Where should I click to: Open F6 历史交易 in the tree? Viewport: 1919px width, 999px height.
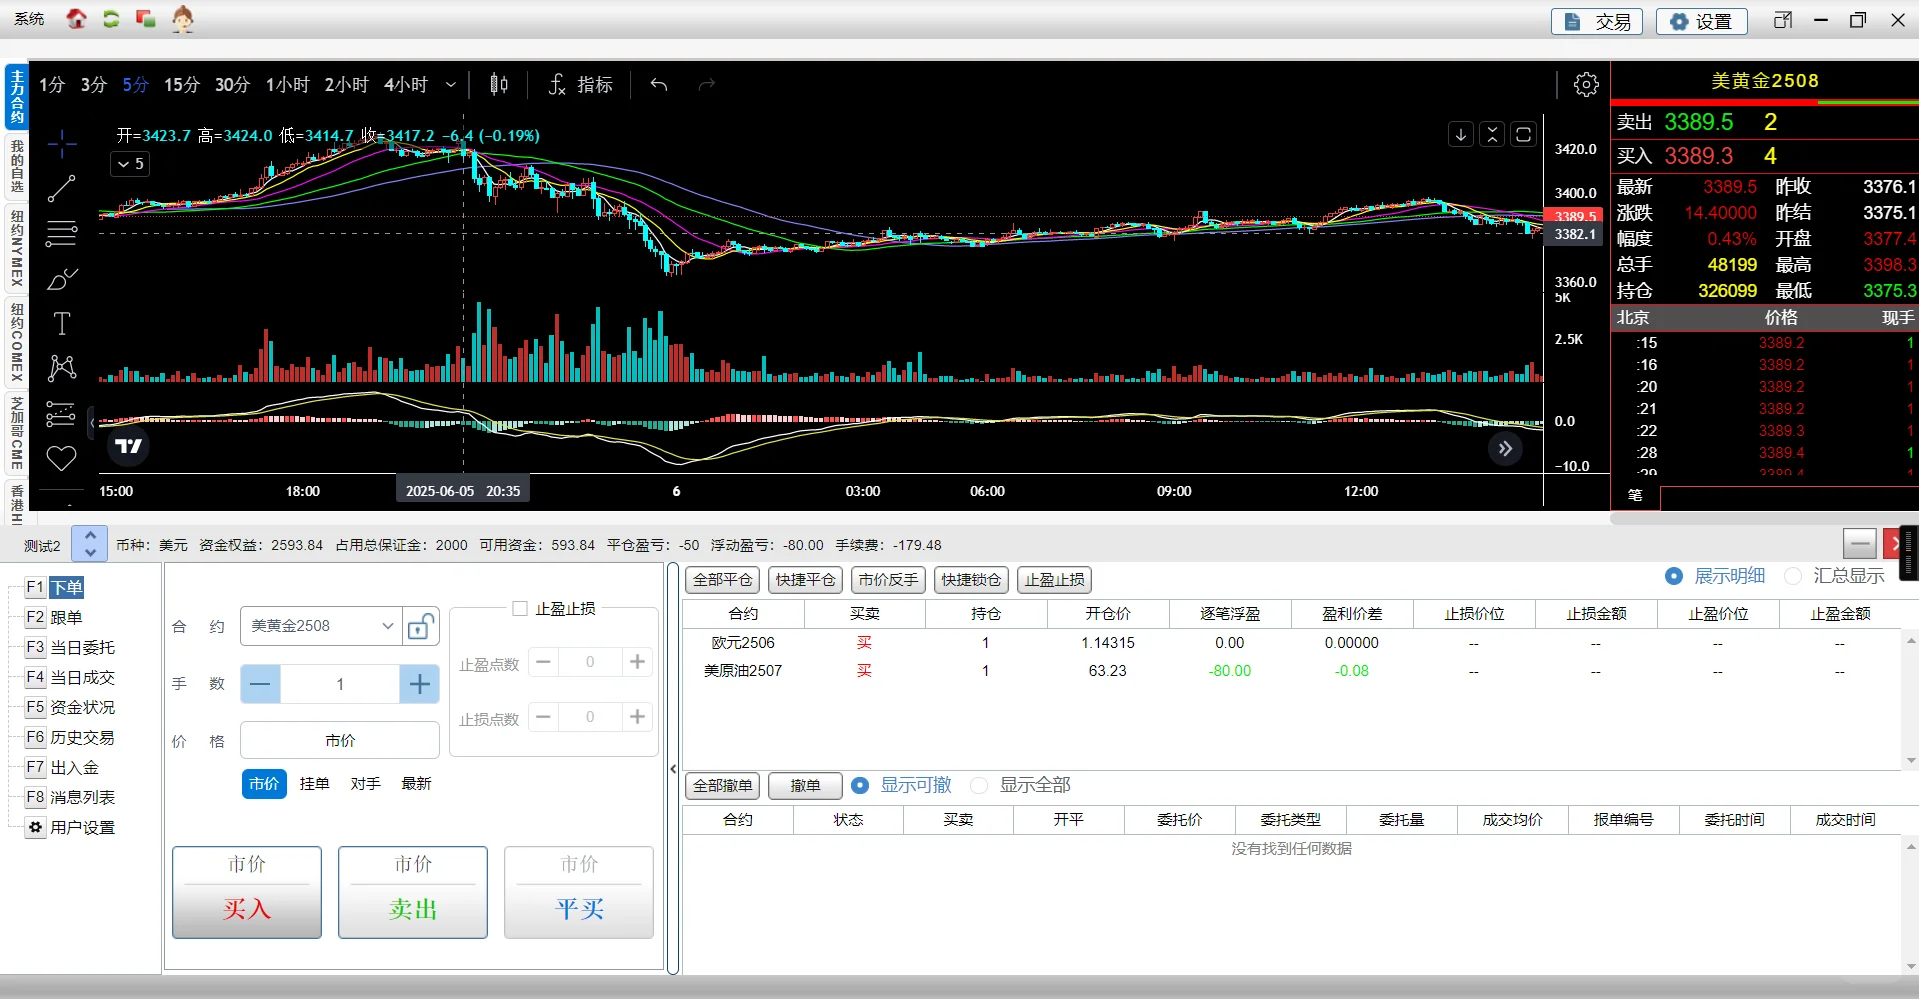70,738
